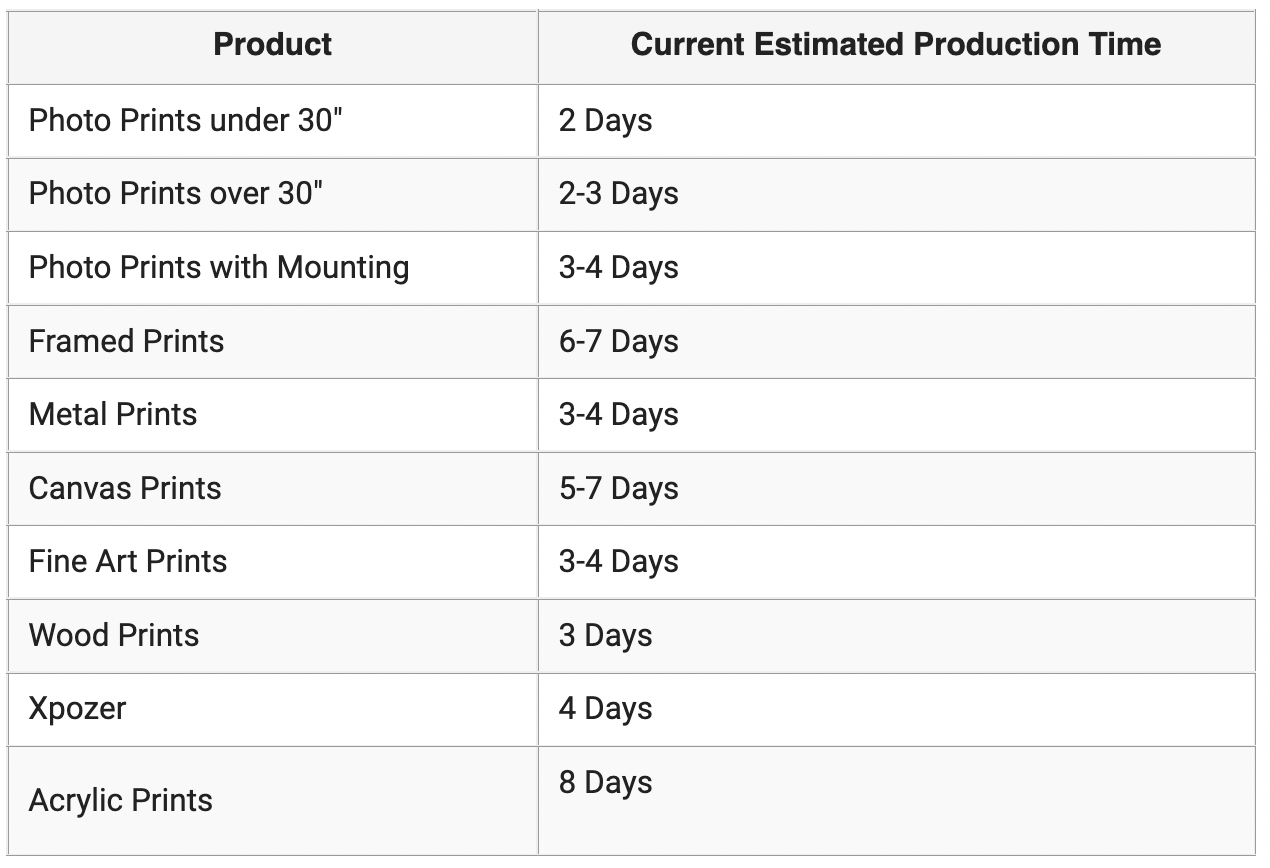Click the 6-7 Days time for Framed Prints

point(618,341)
